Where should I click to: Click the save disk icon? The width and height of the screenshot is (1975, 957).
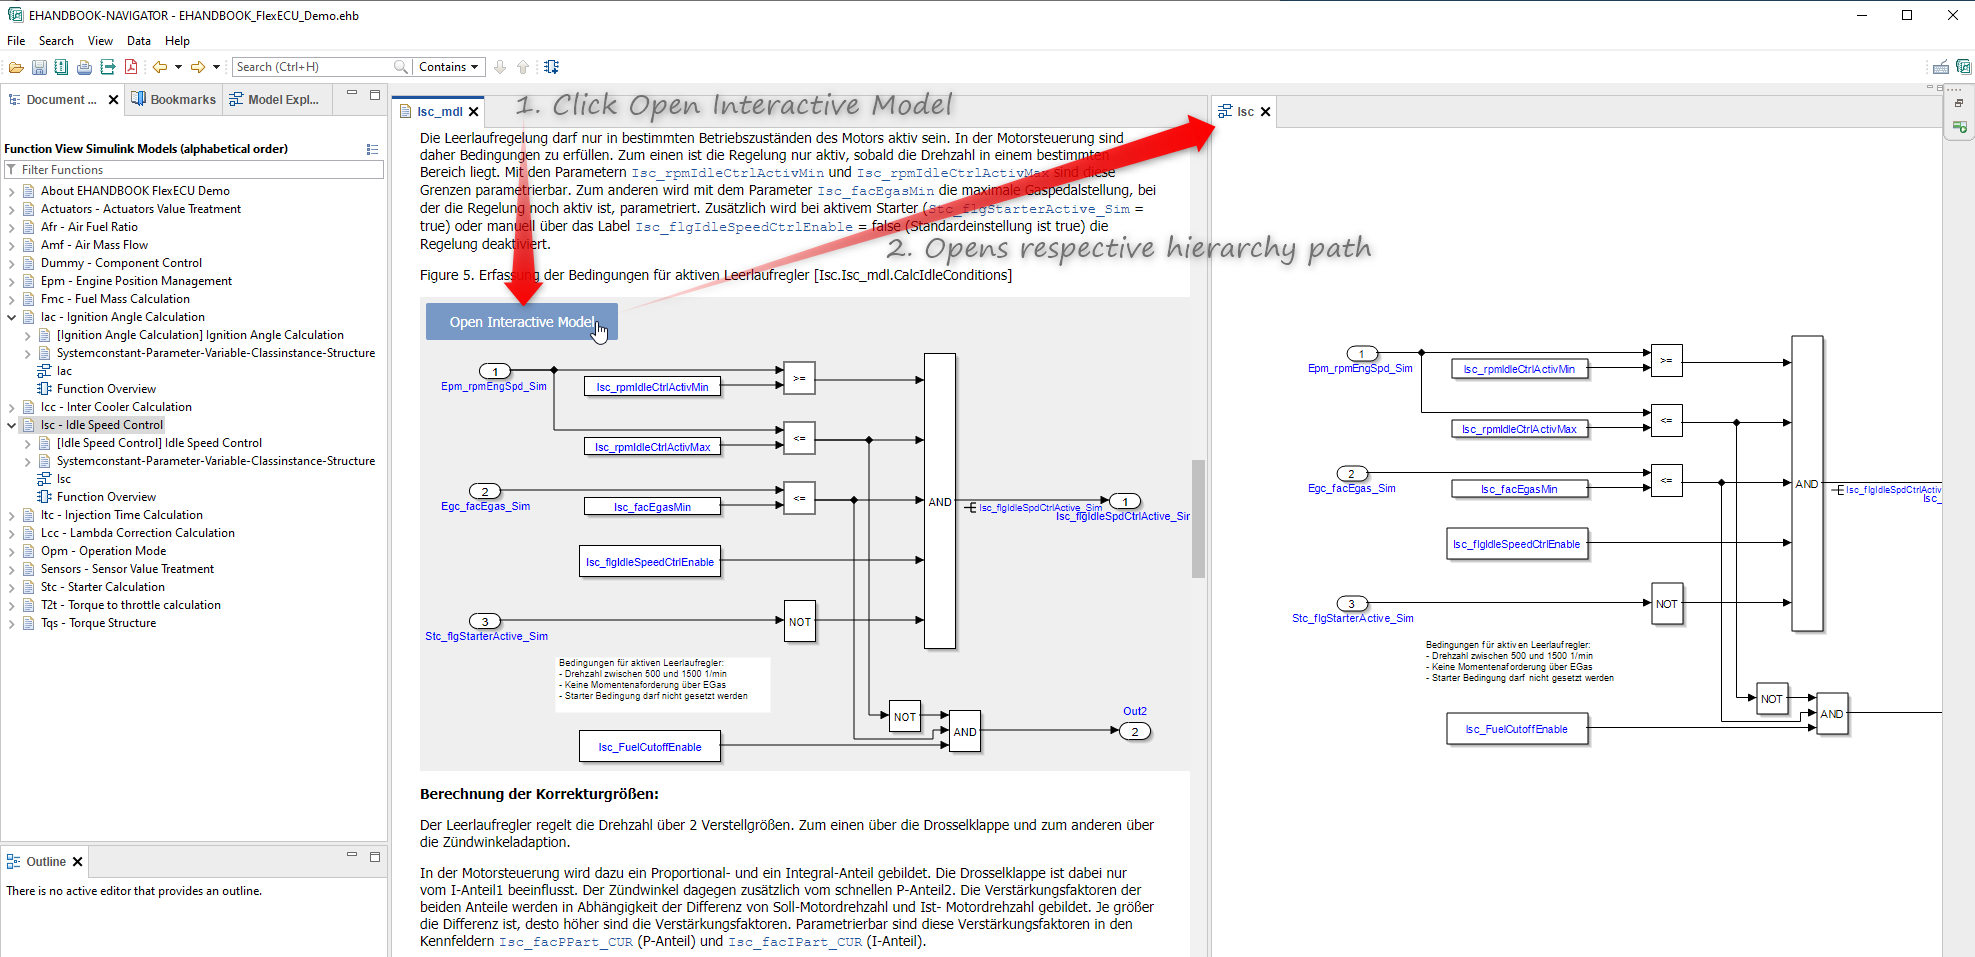click(39, 67)
